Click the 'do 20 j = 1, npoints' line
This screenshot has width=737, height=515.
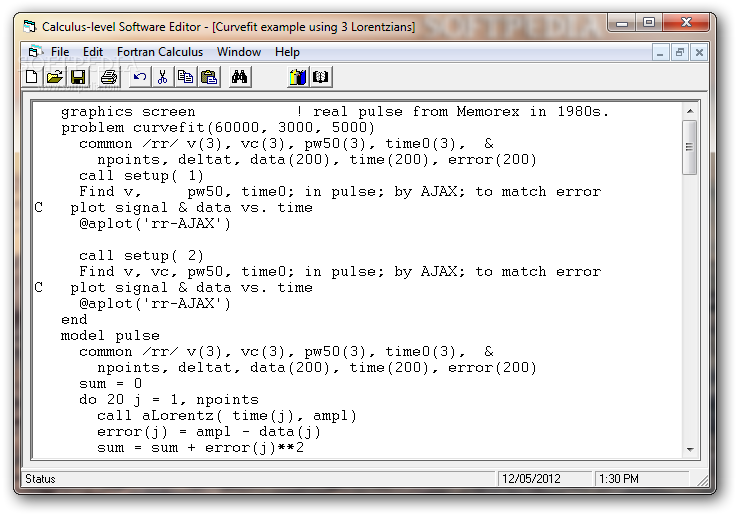tap(169, 399)
